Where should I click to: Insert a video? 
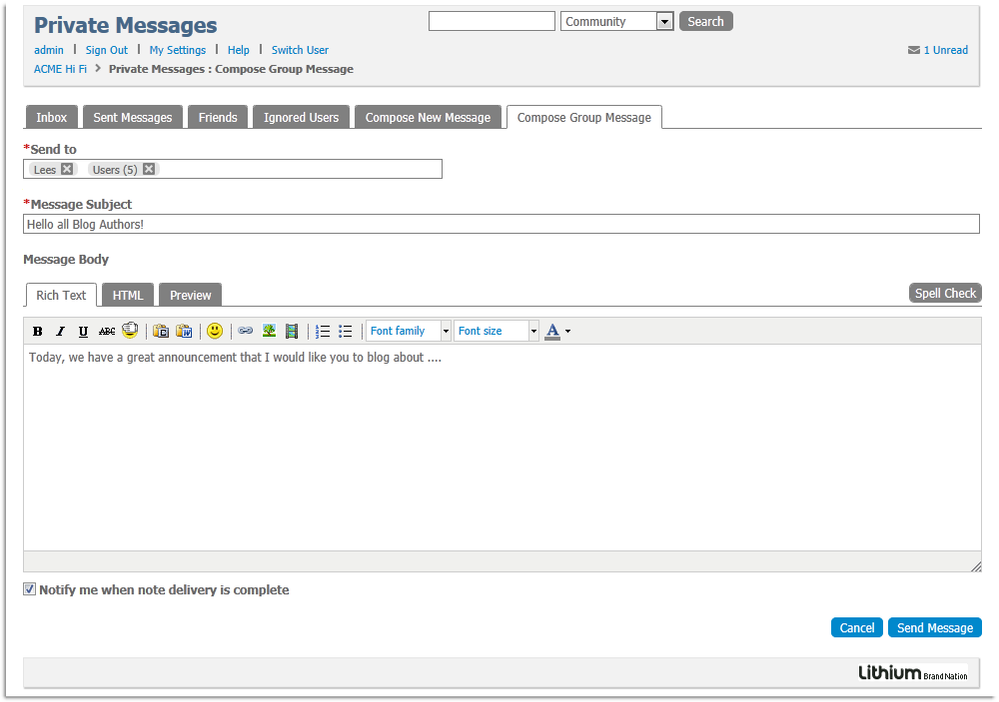click(292, 331)
